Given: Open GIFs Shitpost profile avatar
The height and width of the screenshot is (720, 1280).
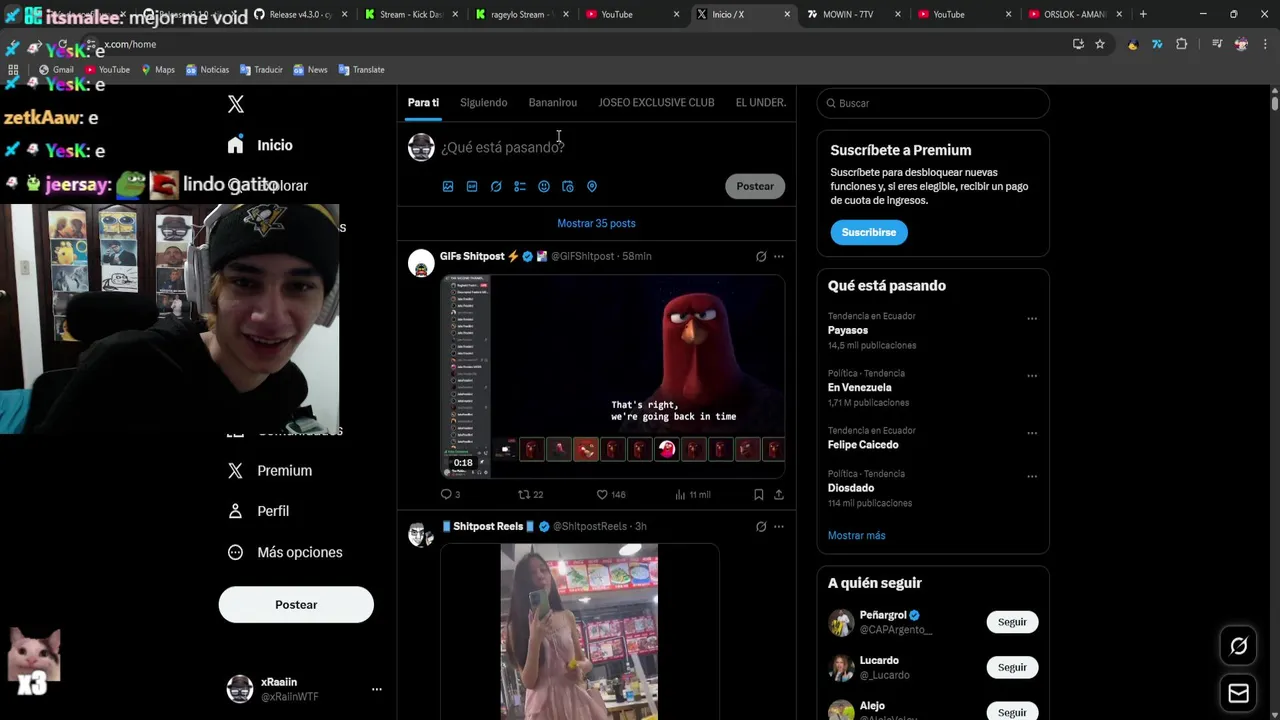Looking at the screenshot, I should [x=421, y=263].
